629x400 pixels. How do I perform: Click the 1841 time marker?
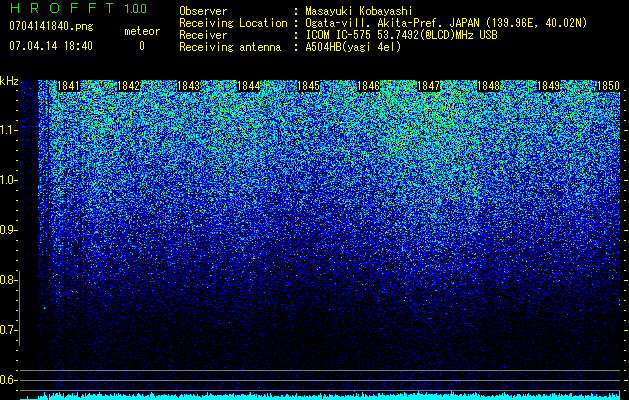click(69, 86)
